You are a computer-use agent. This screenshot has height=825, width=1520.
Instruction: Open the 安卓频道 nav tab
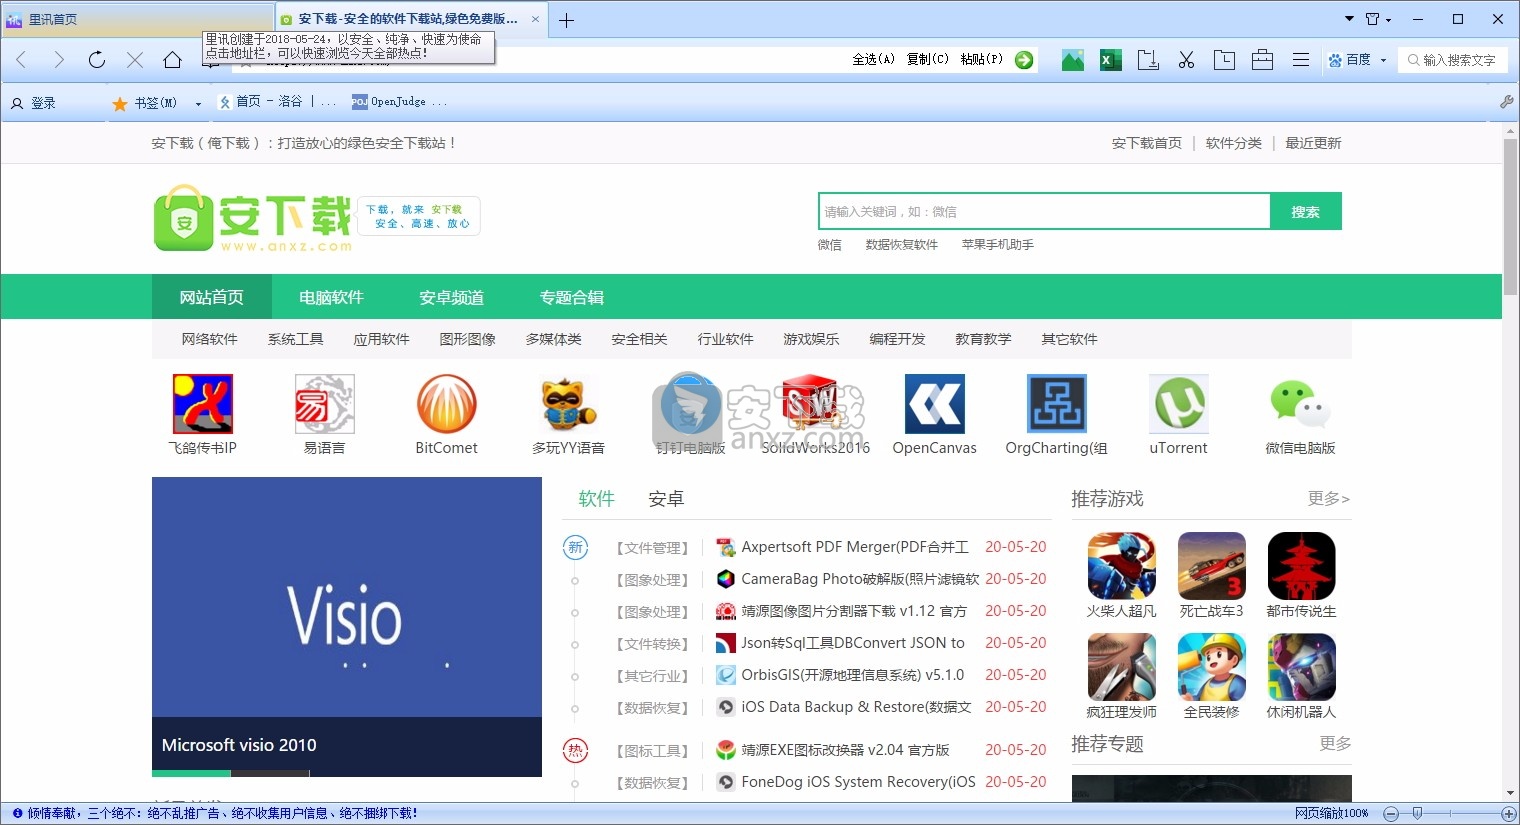click(x=451, y=297)
